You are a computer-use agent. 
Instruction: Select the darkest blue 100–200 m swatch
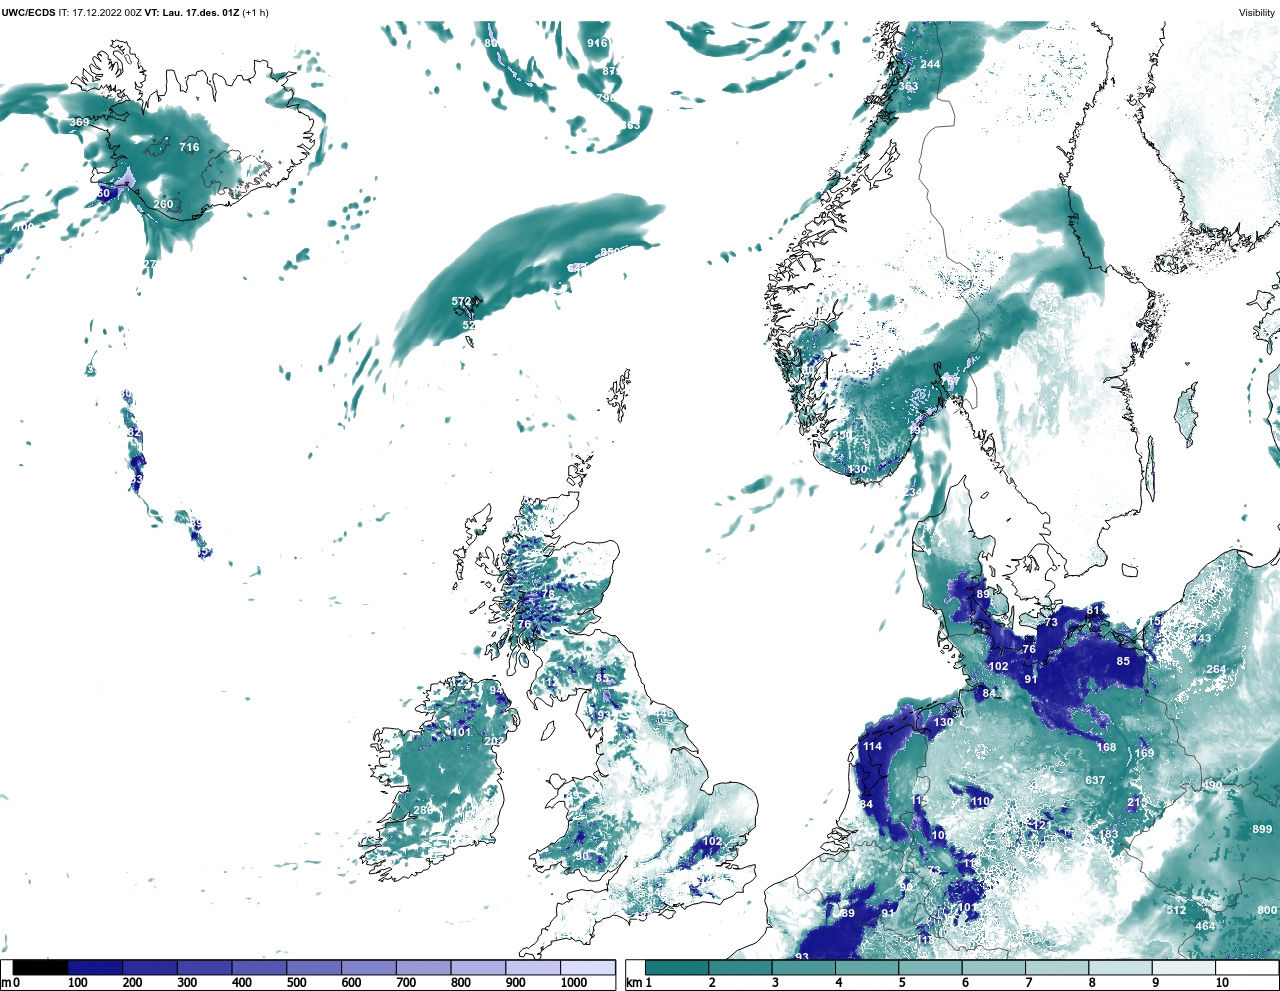(x=95, y=967)
